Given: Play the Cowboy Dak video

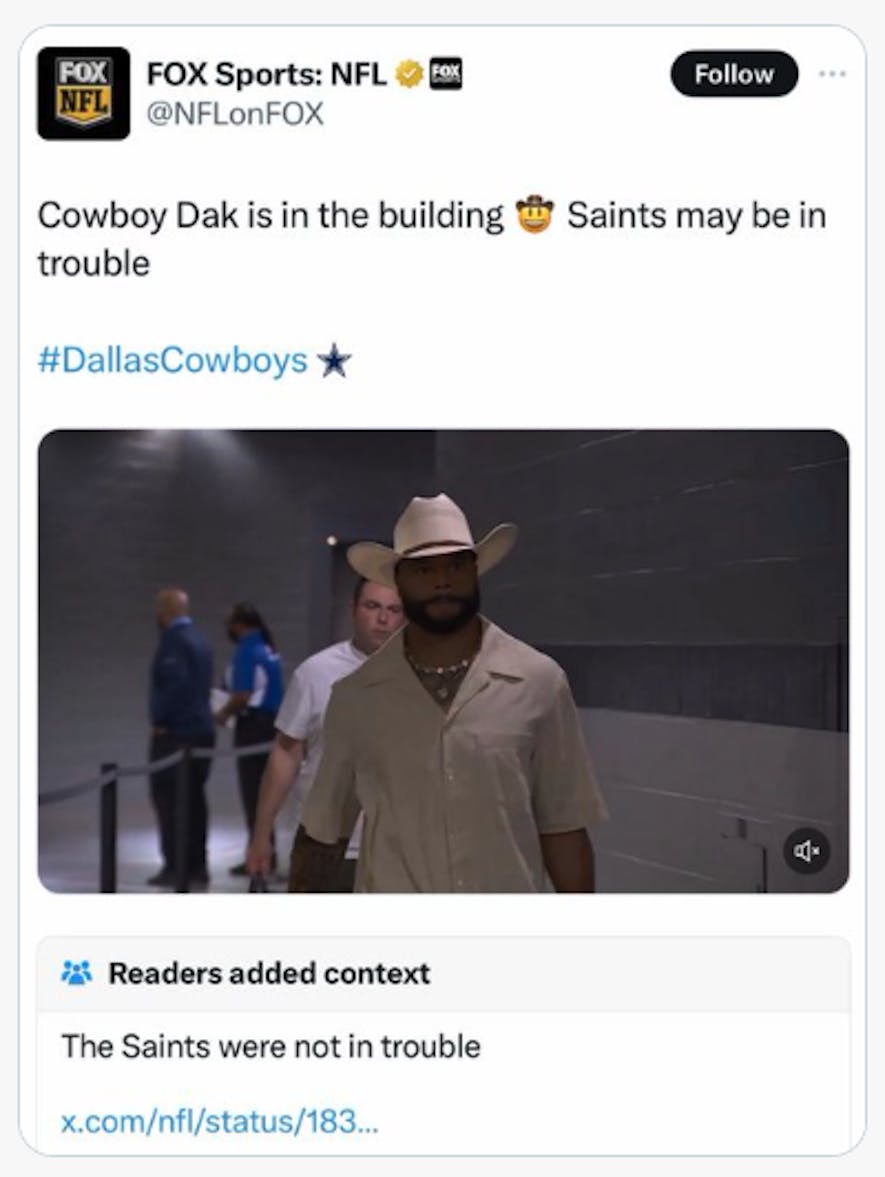Looking at the screenshot, I should (444, 661).
